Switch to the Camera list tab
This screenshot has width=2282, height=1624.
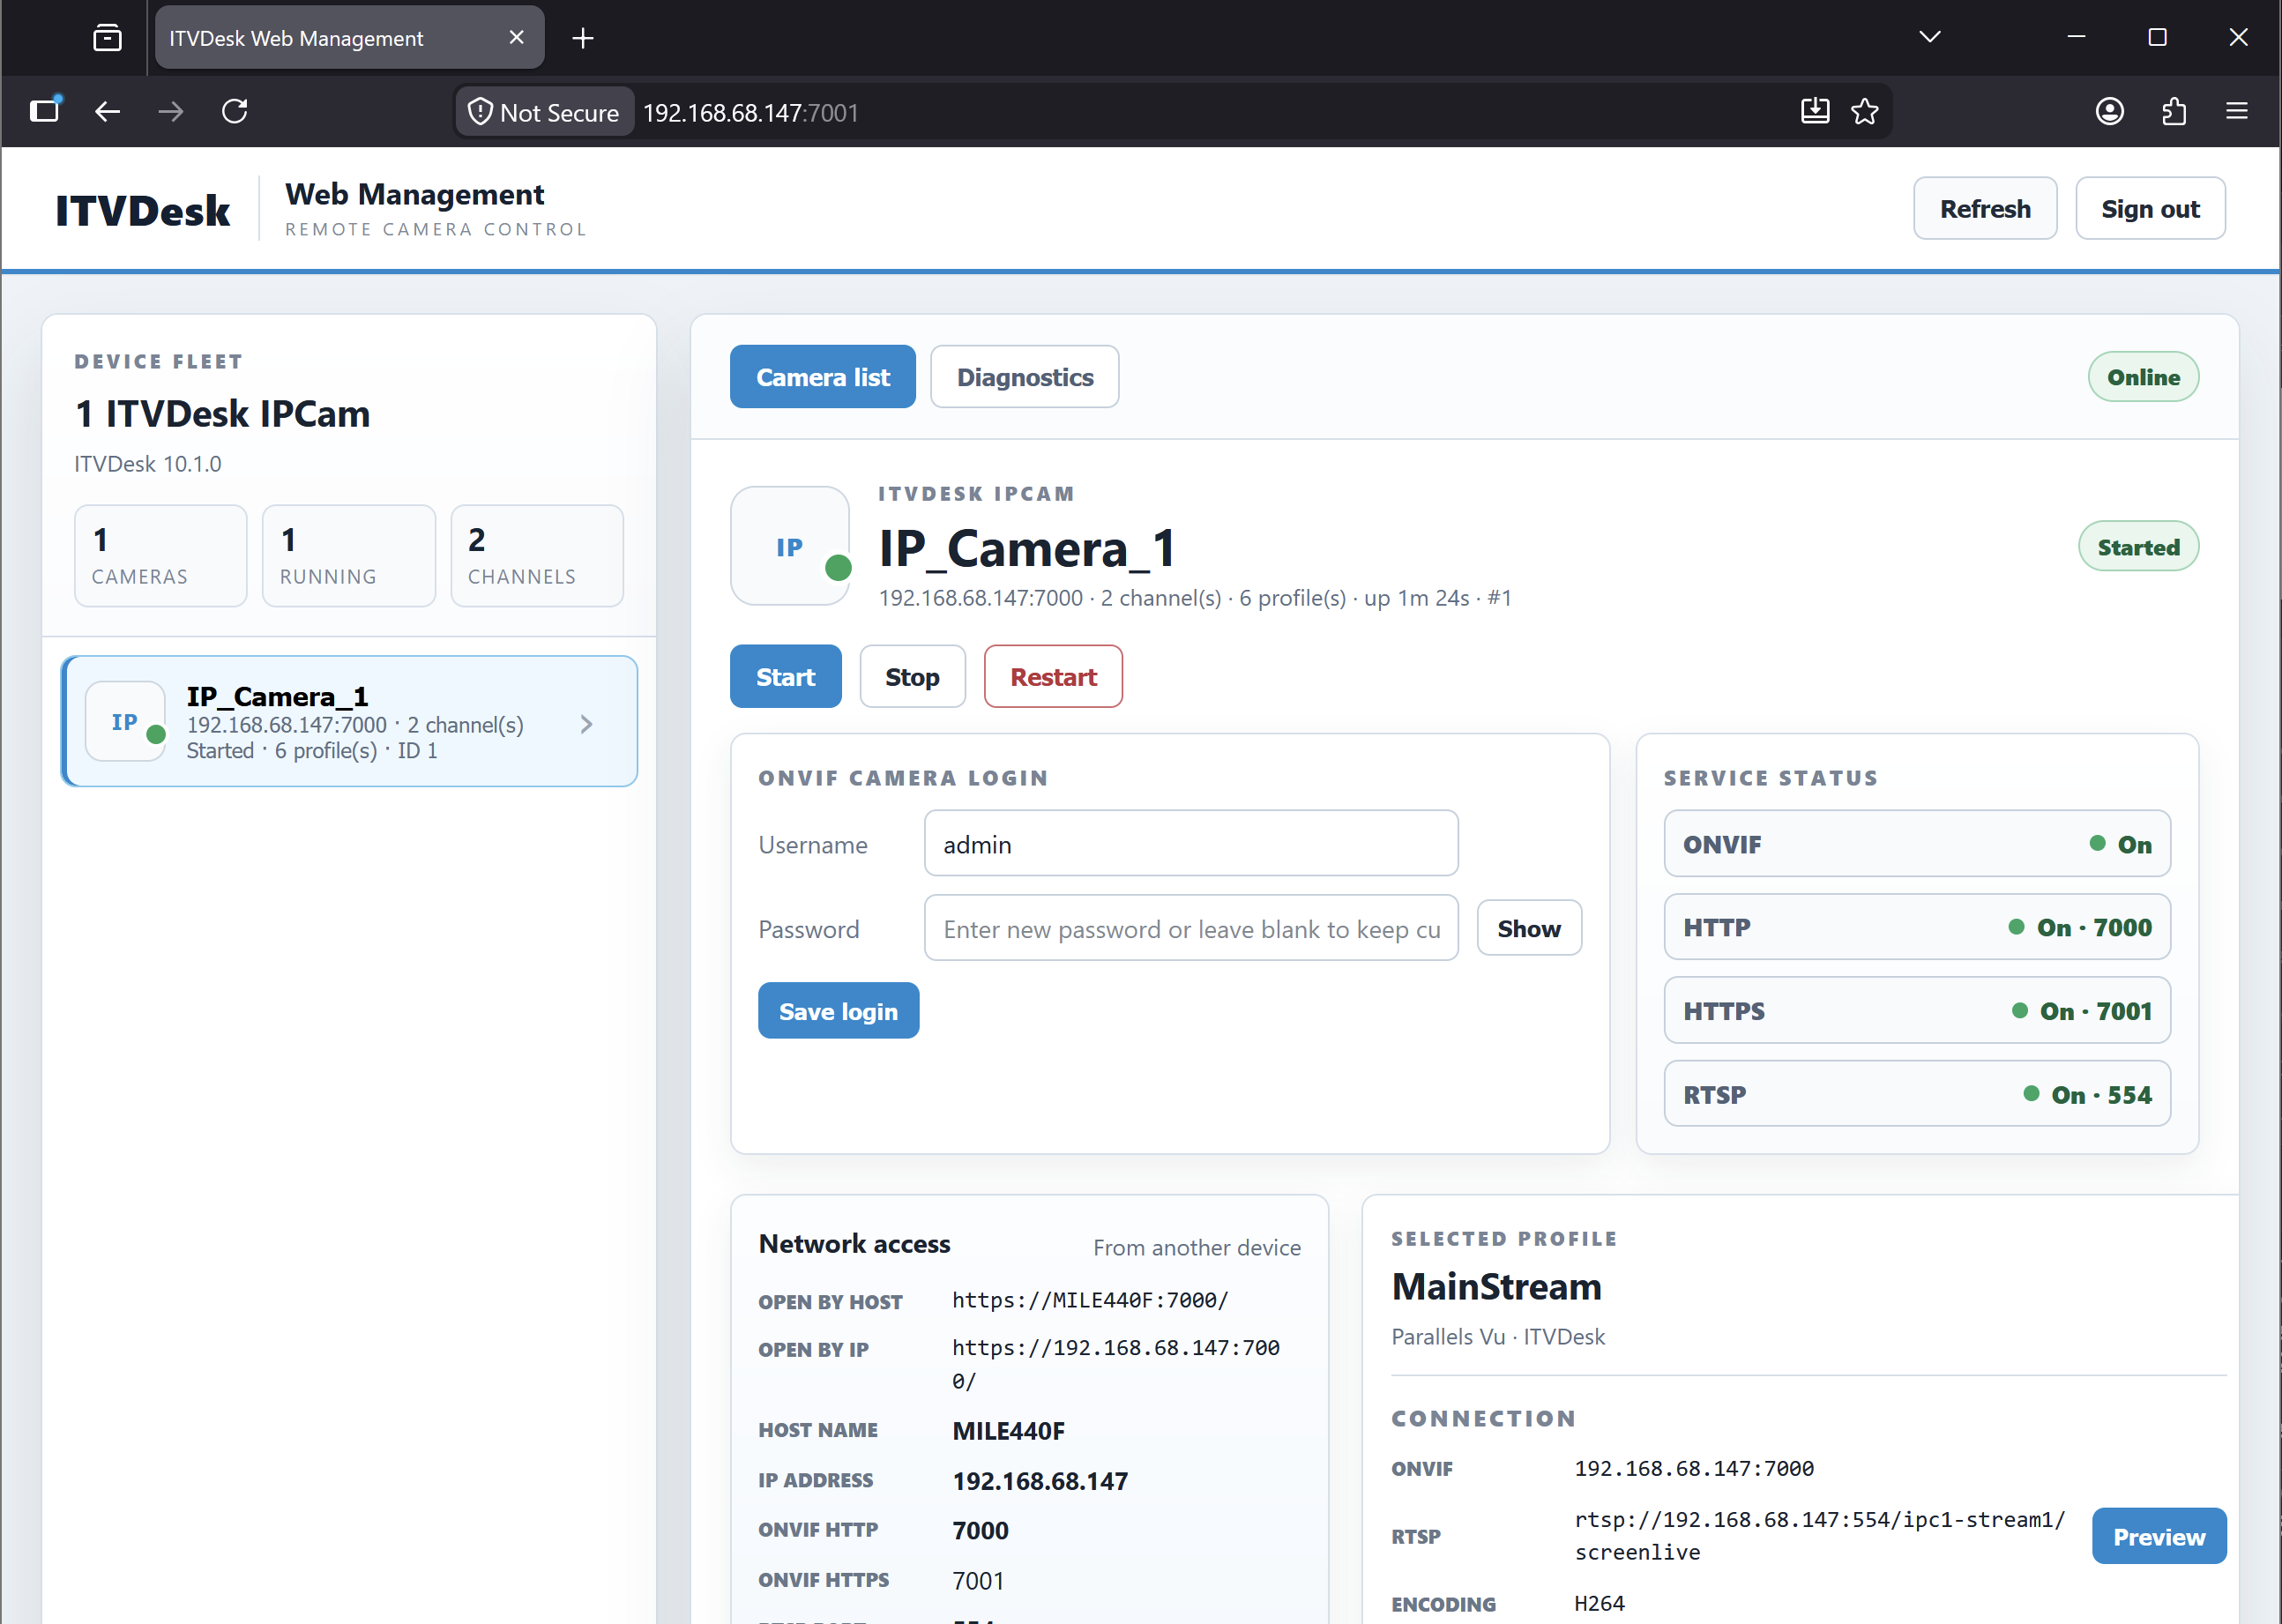click(x=822, y=377)
